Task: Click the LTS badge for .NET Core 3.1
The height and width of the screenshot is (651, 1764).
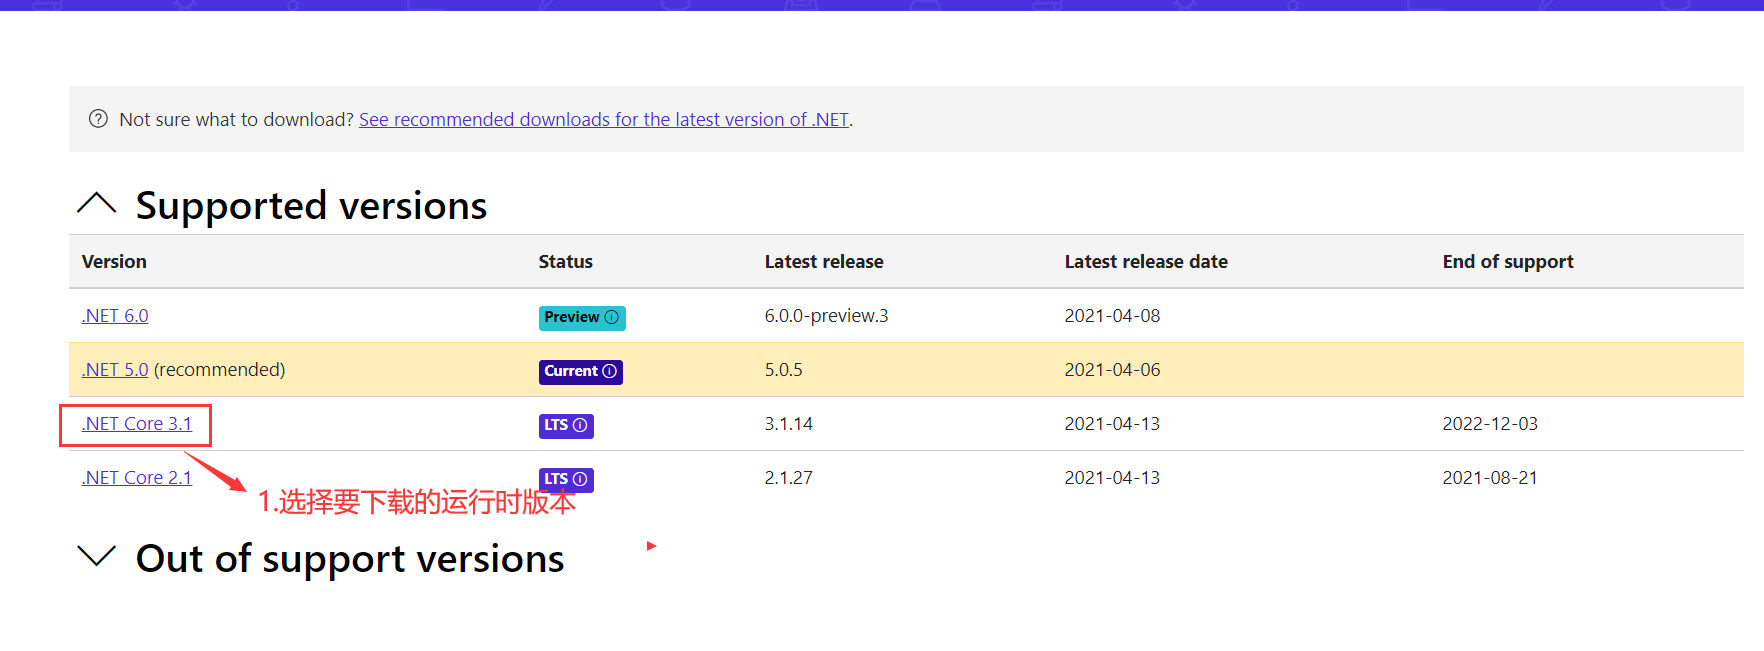Action: 566,425
